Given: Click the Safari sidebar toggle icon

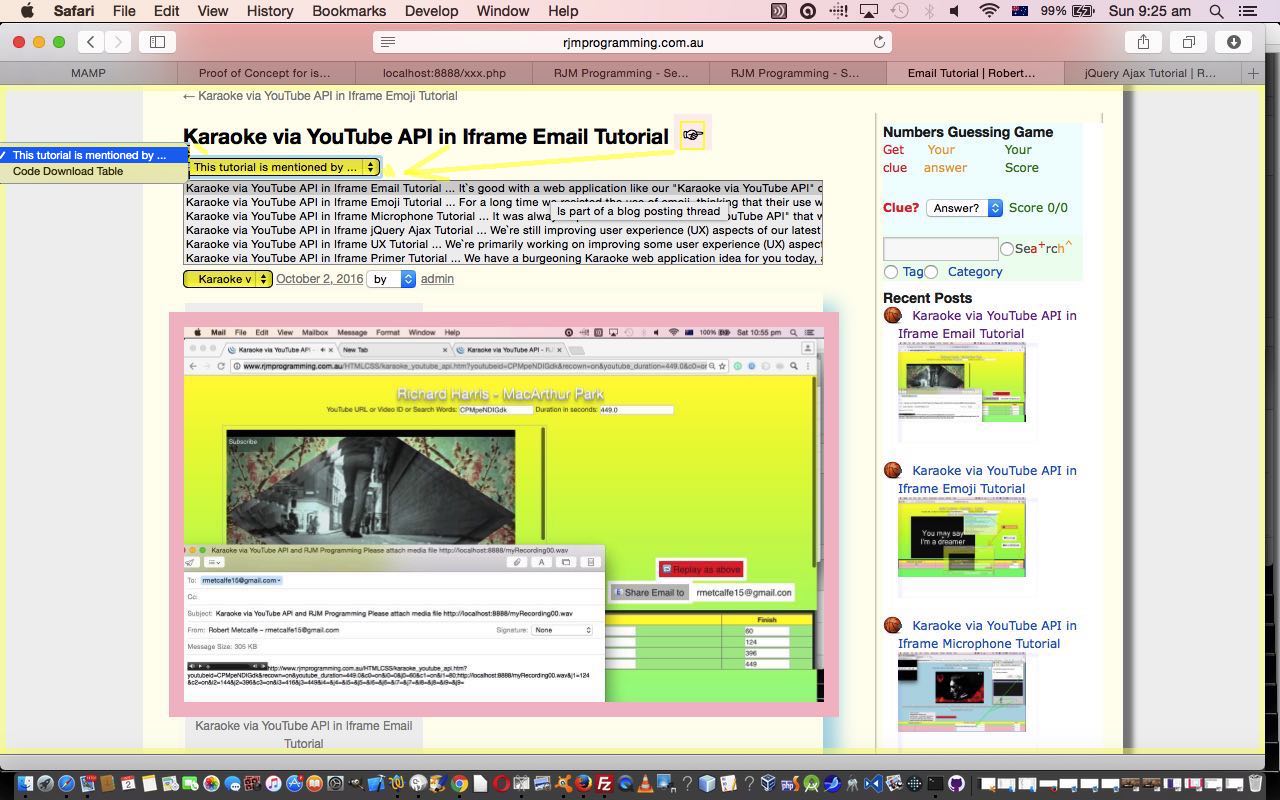Looking at the screenshot, I should coord(157,42).
